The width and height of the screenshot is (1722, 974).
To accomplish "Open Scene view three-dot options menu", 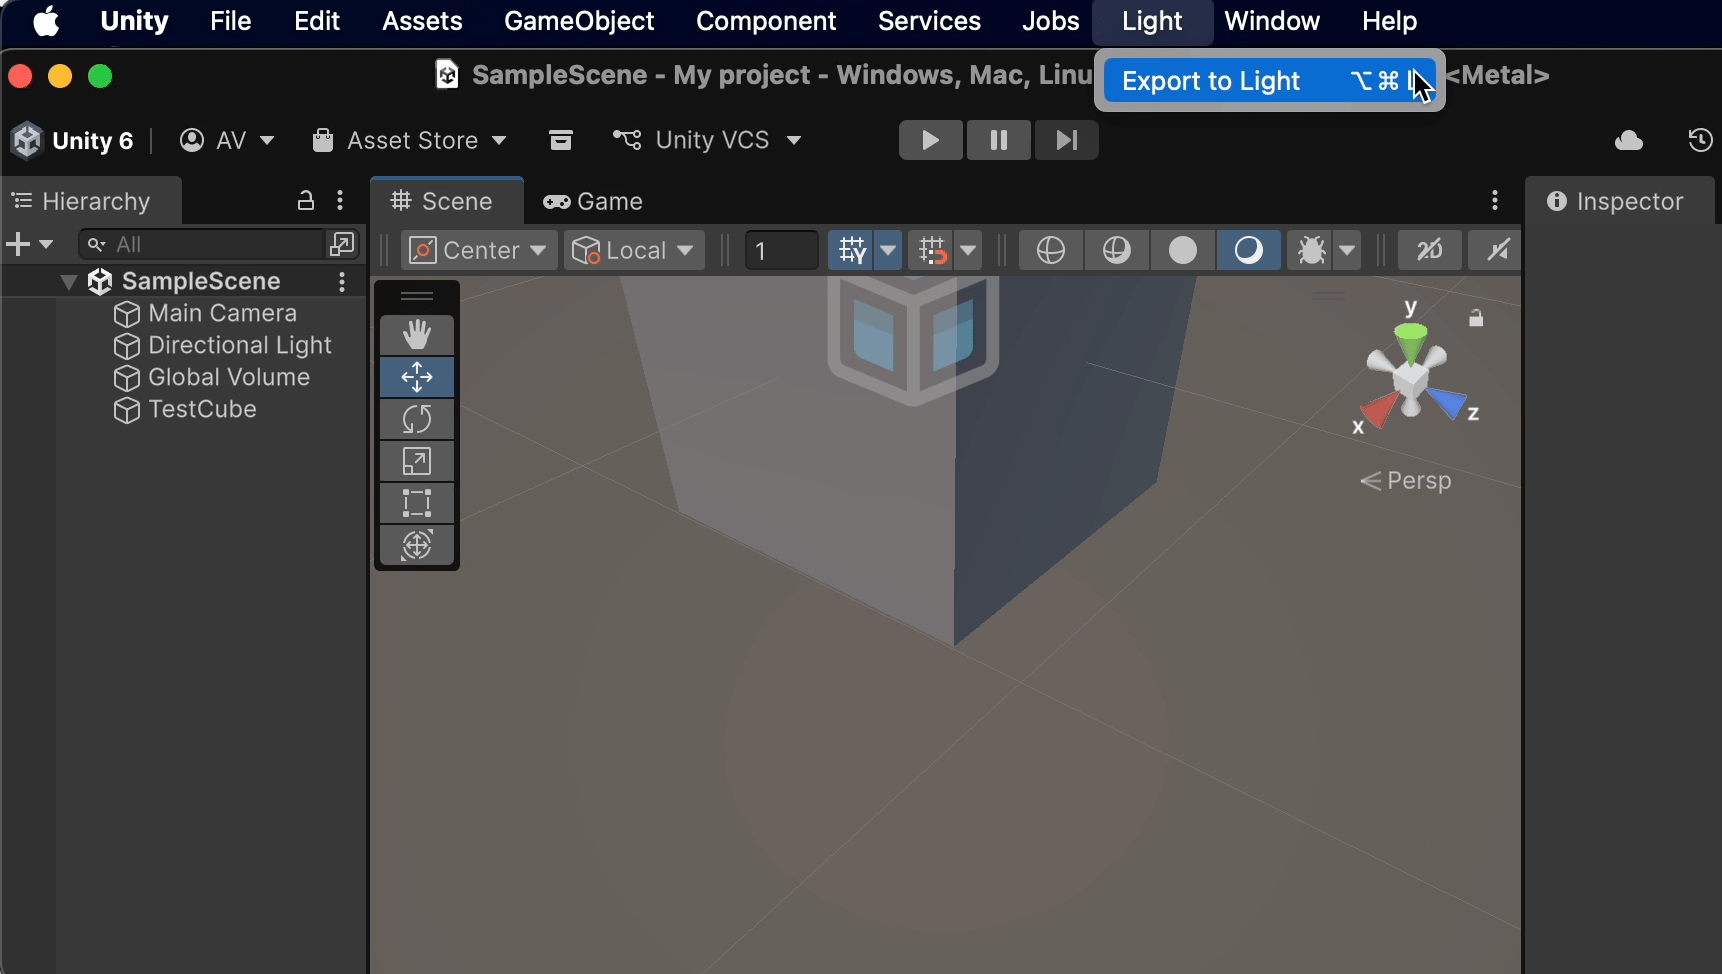I will [x=1495, y=201].
